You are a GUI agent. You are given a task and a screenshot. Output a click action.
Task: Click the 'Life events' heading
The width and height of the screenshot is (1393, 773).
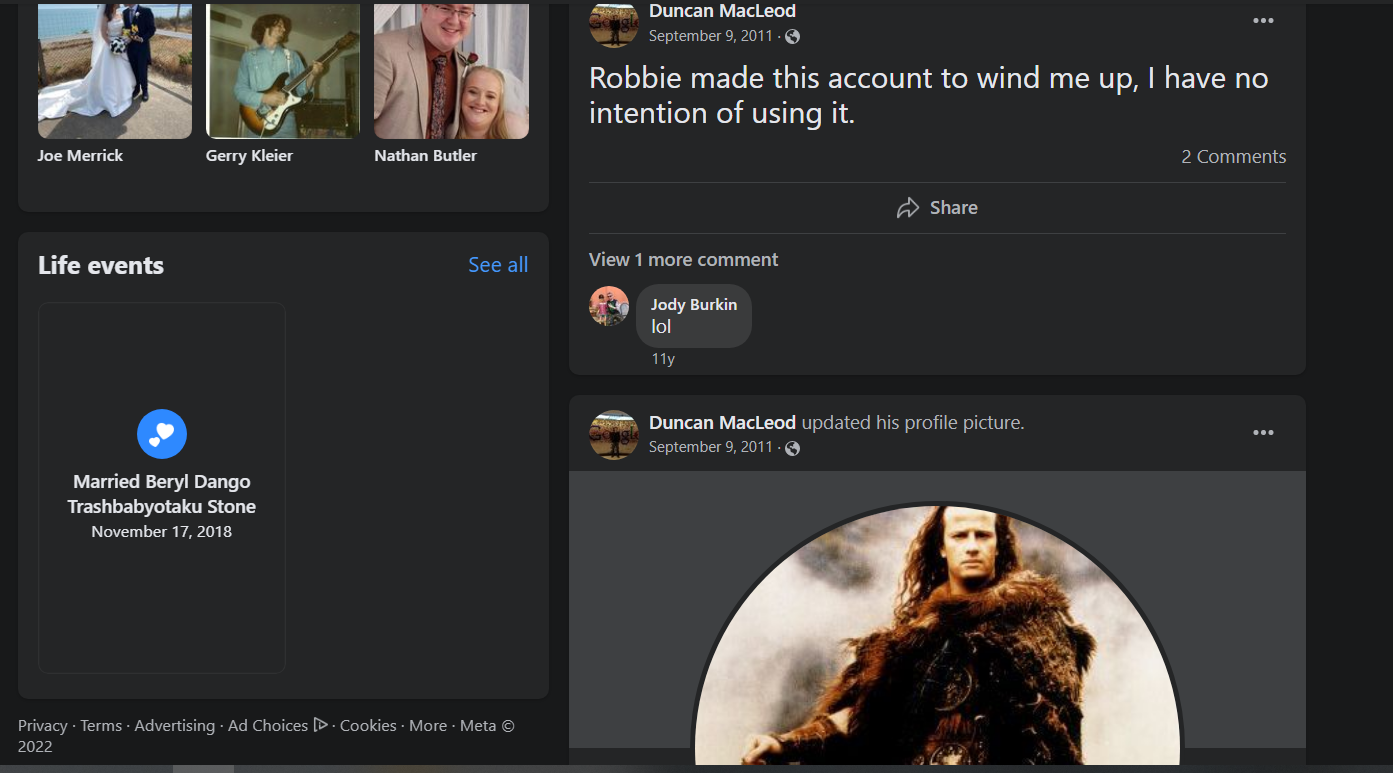(101, 265)
